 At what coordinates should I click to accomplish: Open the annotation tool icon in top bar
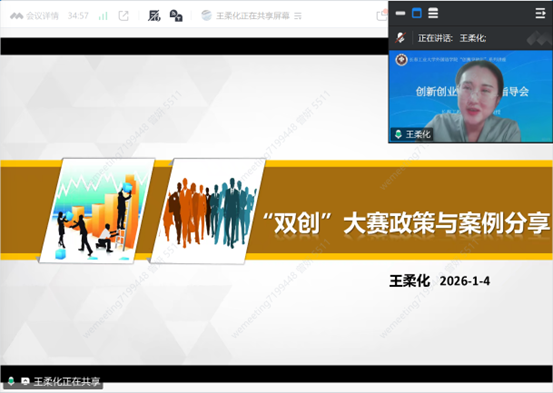[154, 16]
